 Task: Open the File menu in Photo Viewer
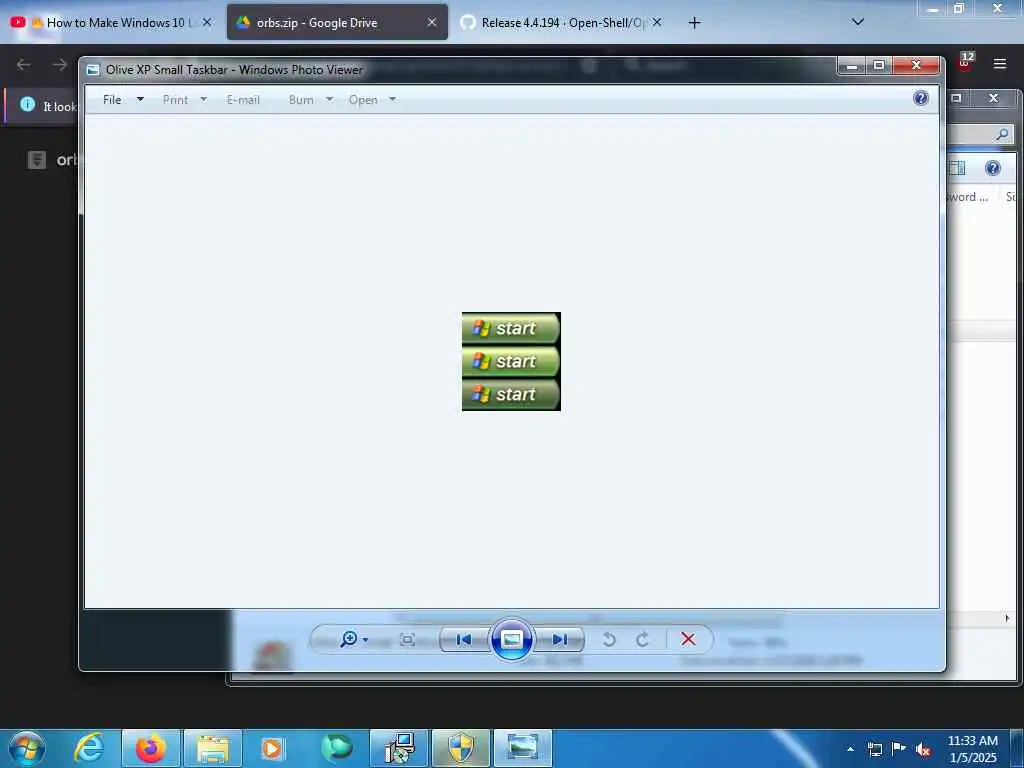tap(112, 100)
